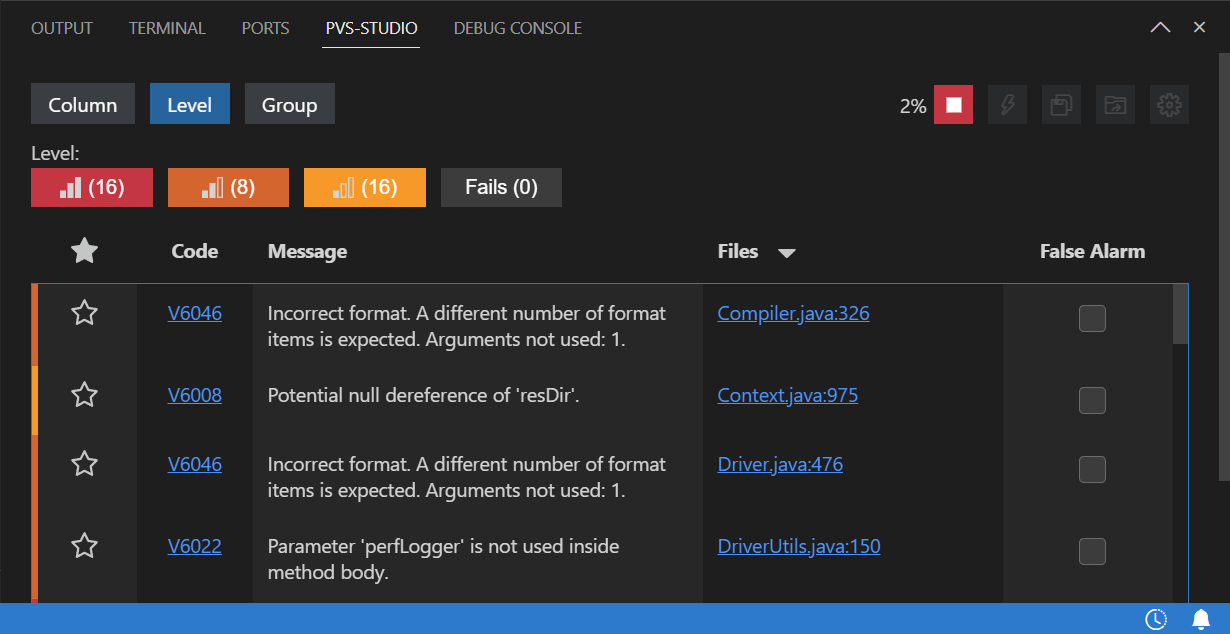Toggle the red high-severity filter (16)
Screen dimensions: 1230x634
pos(91,187)
